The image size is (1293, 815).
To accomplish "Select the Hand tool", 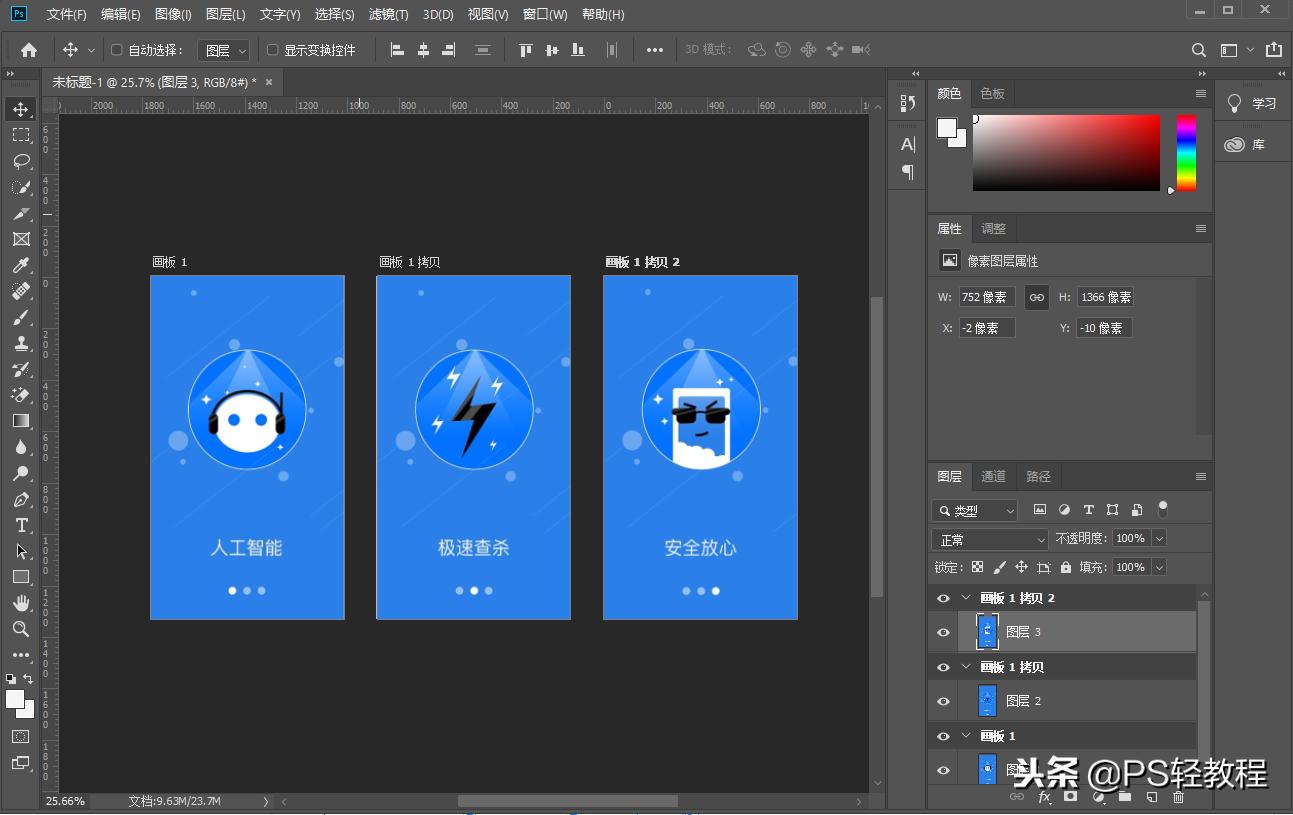I will pos(21,603).
